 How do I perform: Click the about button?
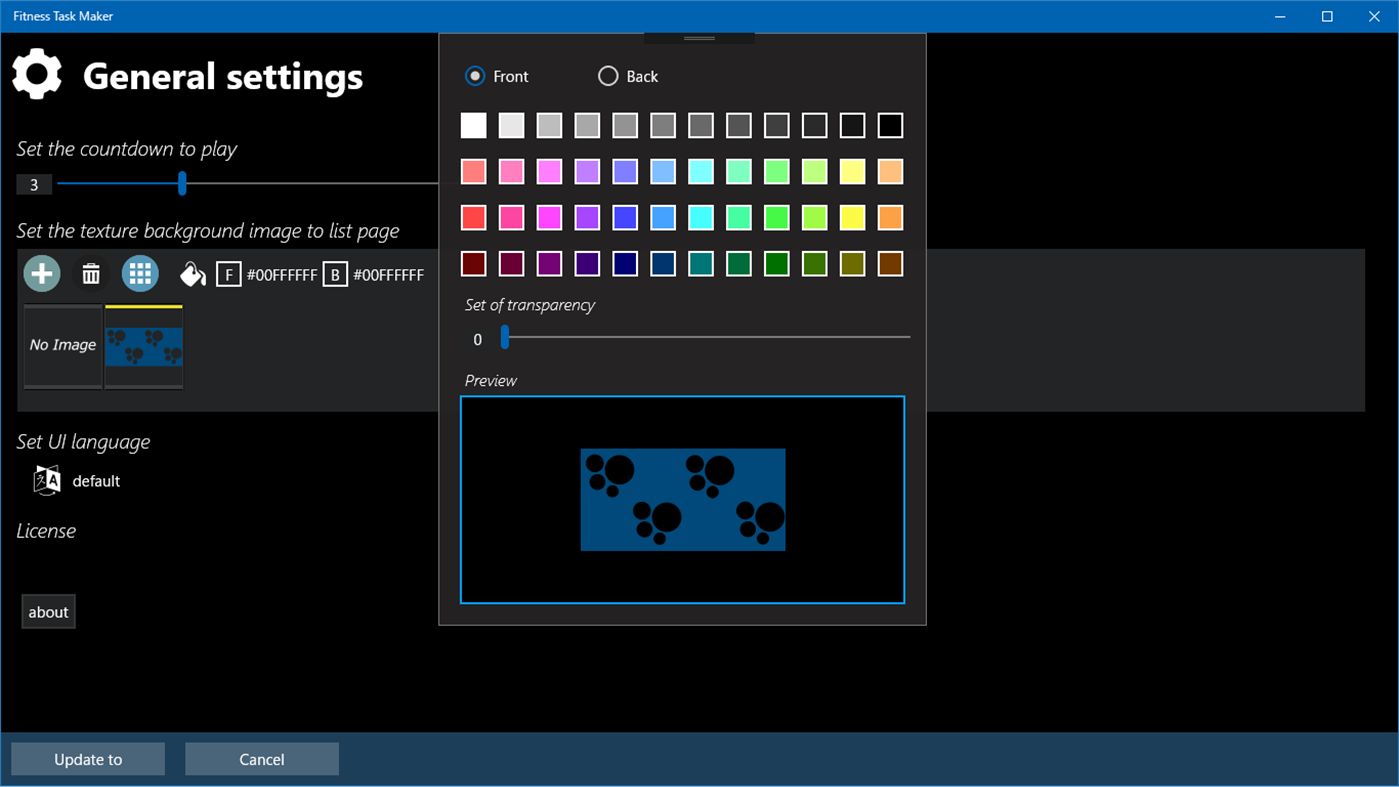(x=48, y=612)
